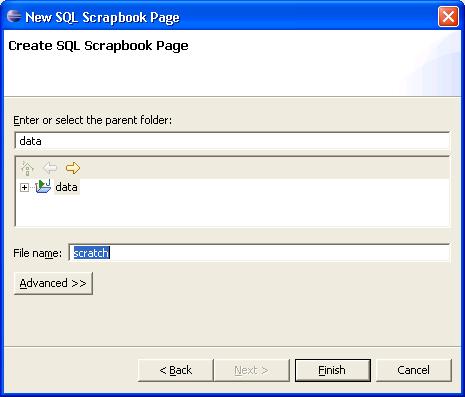Click the yellow forward arrow icon

pyautogui.click(x=73, y=168)
